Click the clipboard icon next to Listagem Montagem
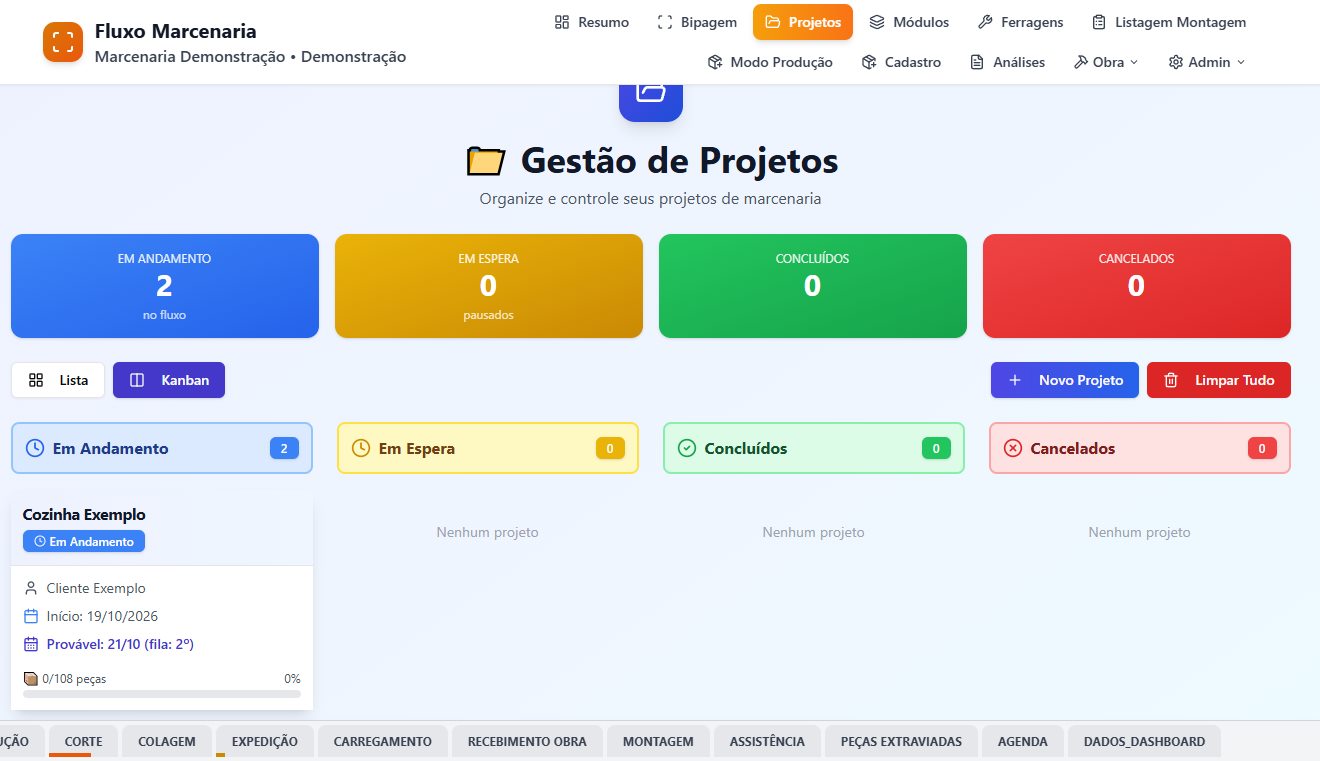The image size is (1320, 761). tap(1099, 22)
